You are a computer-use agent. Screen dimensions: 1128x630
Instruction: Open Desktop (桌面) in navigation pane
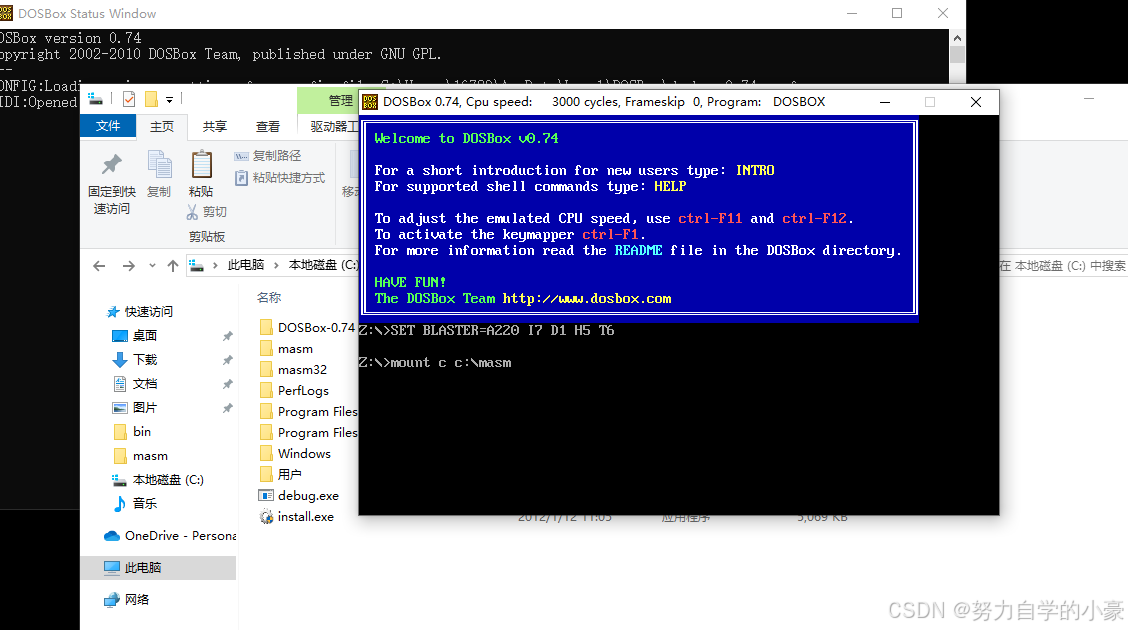(x=135, y=336)
